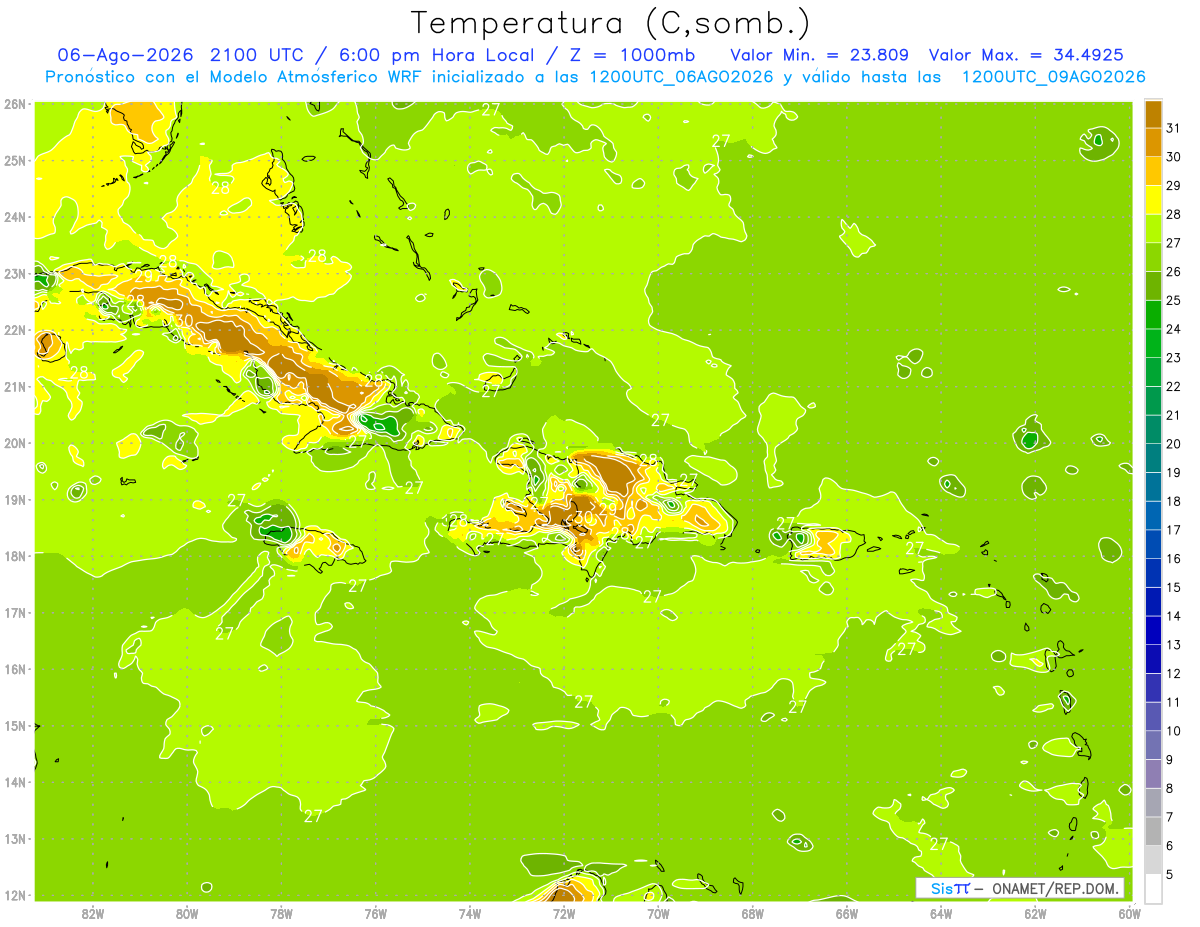Click the '72W' longitude axis label
The width and height of the screenshot is (1200, 927).
coord(563,914)
